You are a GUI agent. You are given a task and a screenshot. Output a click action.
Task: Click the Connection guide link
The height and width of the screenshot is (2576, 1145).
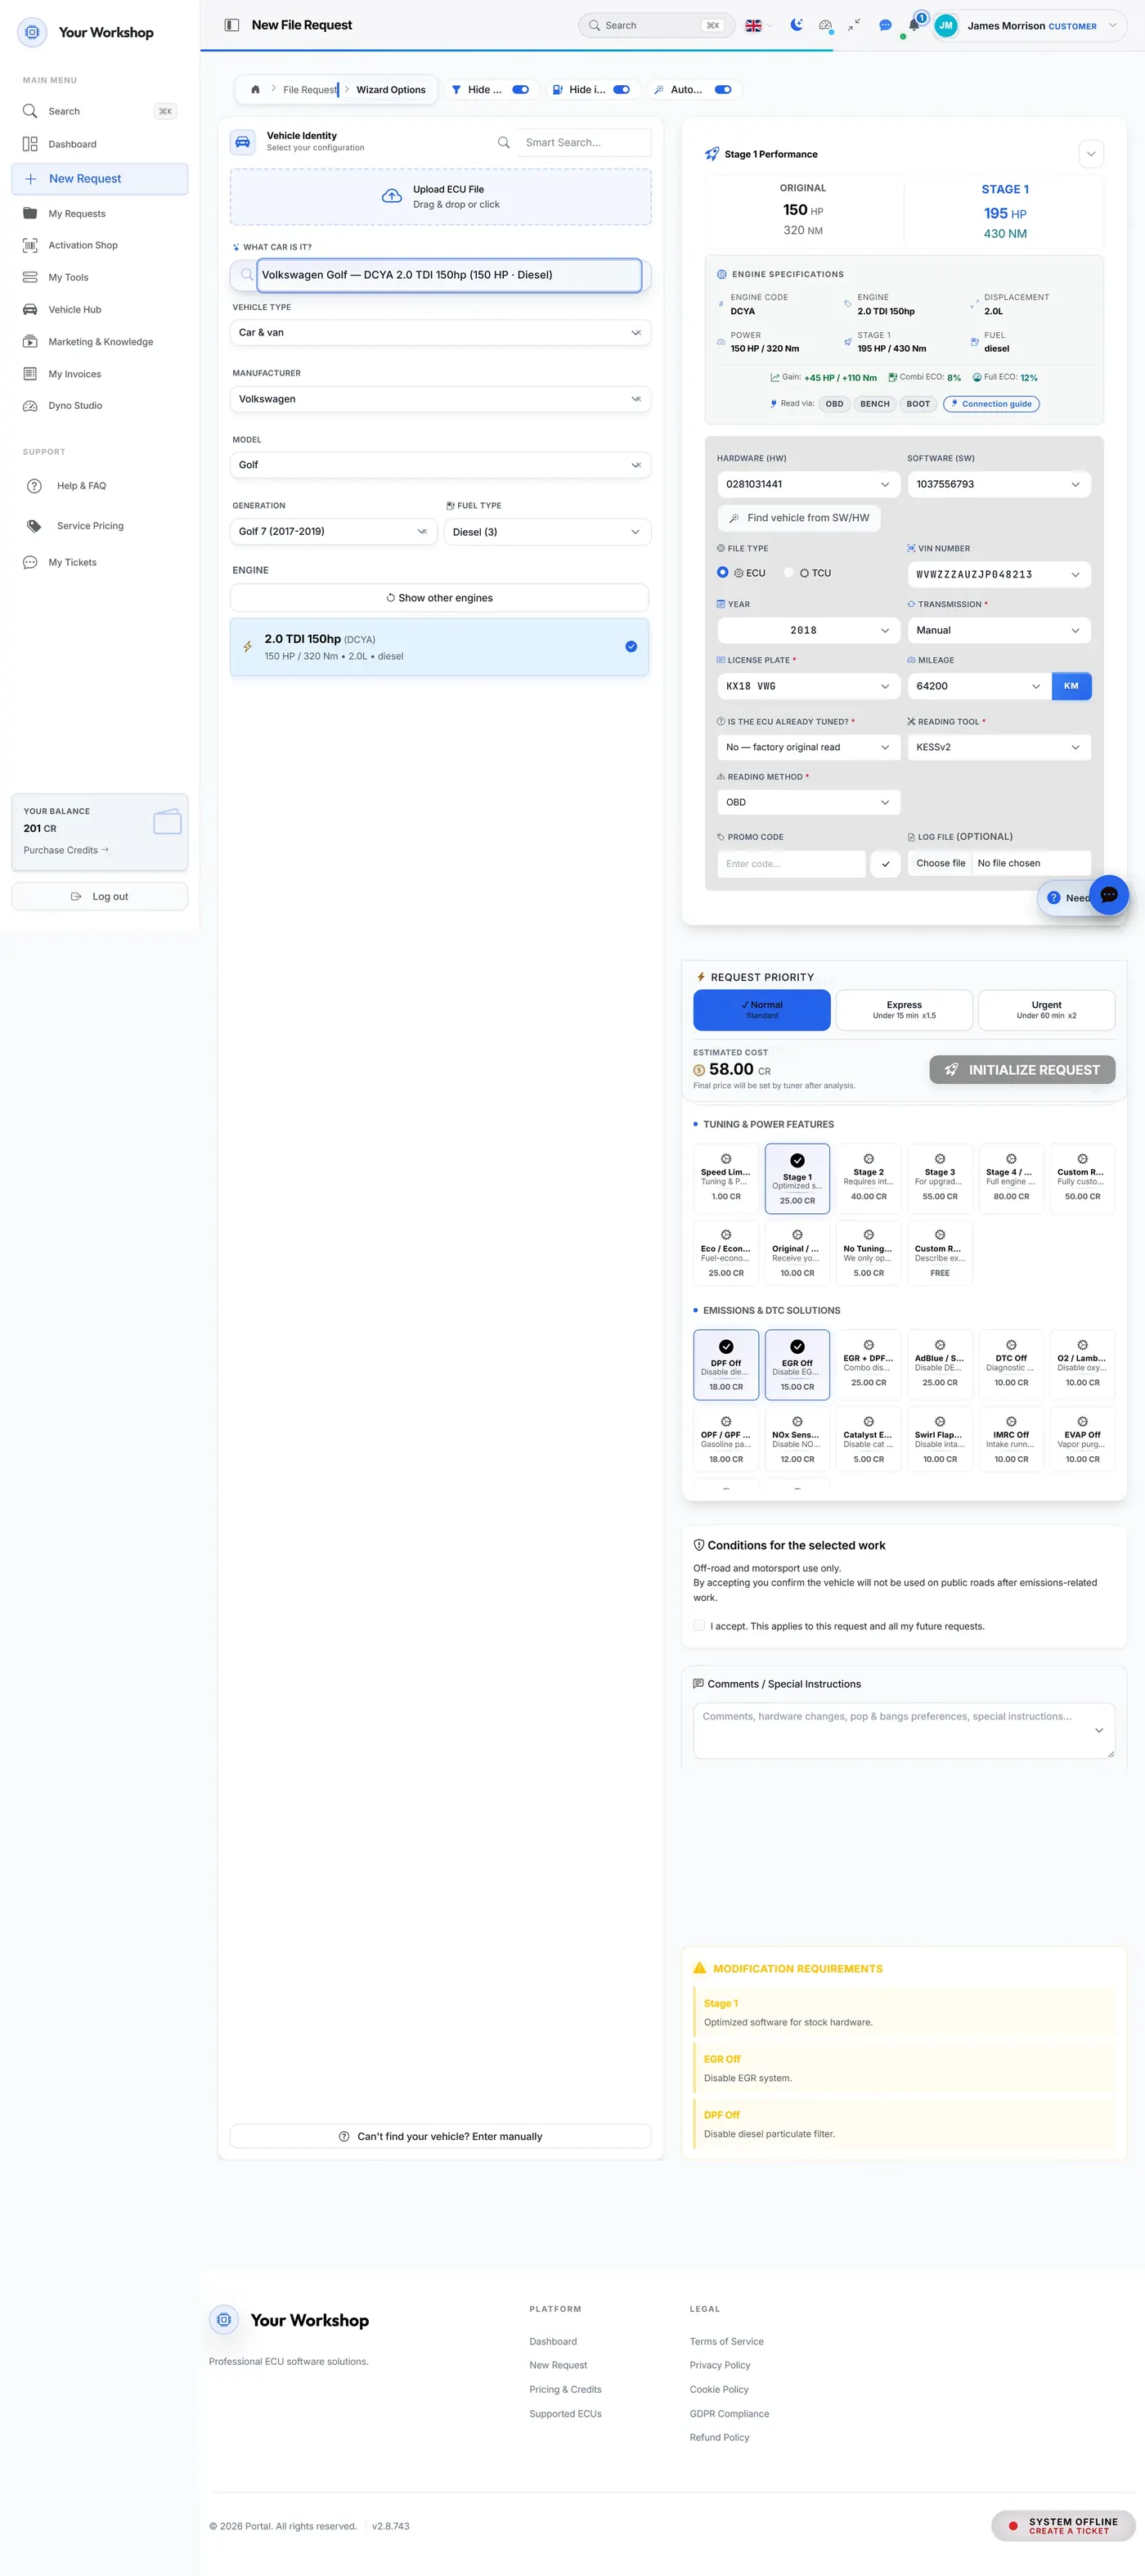[x=991, y=404]
